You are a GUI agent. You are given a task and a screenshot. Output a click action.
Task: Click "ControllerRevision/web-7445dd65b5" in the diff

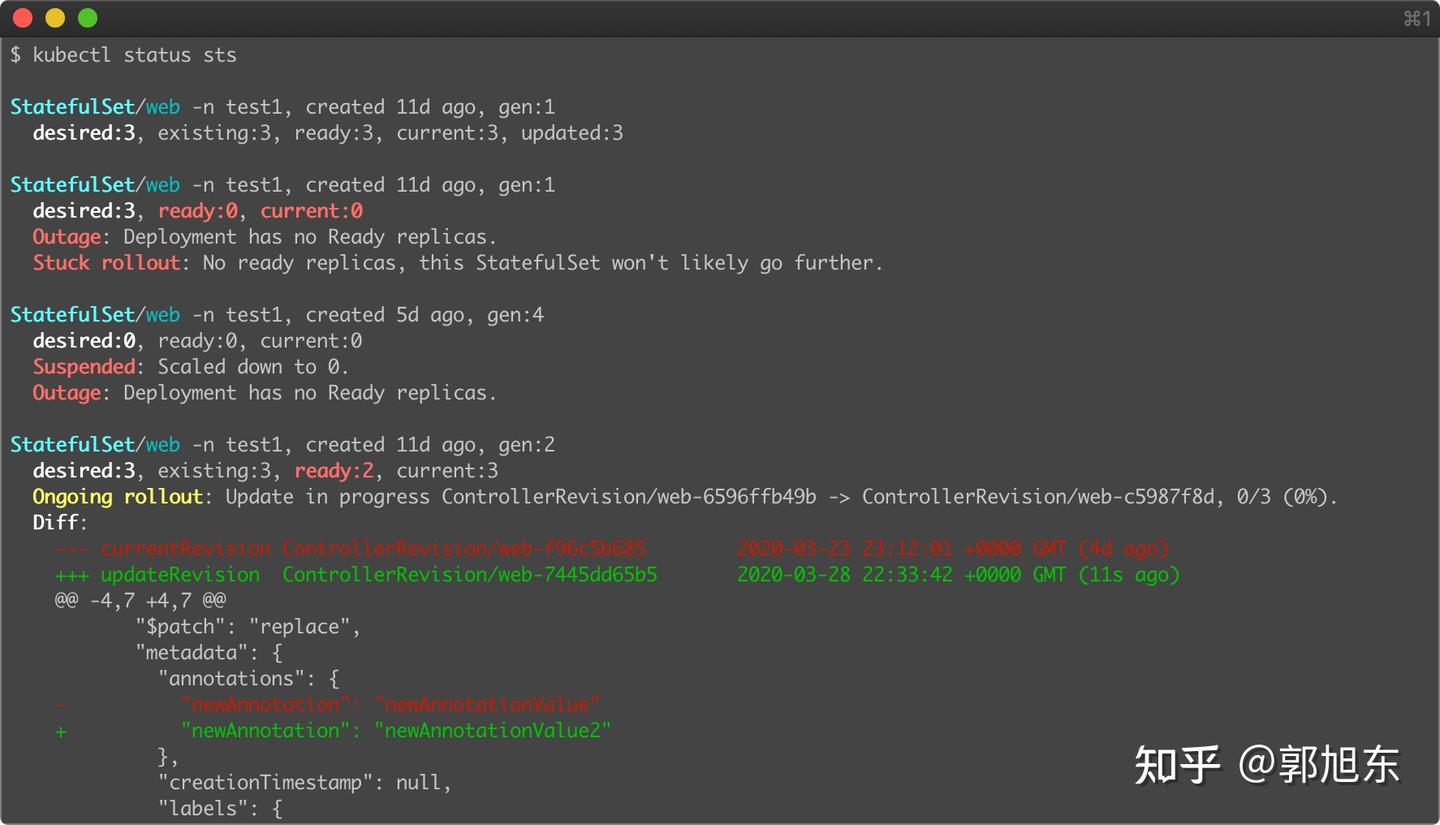pos(470,575)
